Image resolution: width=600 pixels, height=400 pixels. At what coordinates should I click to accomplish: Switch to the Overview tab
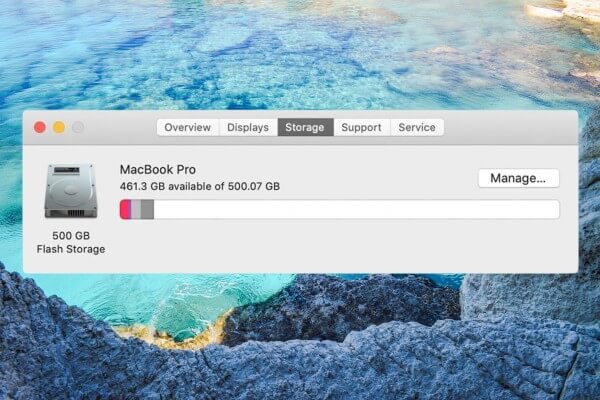tap(188, 127)
